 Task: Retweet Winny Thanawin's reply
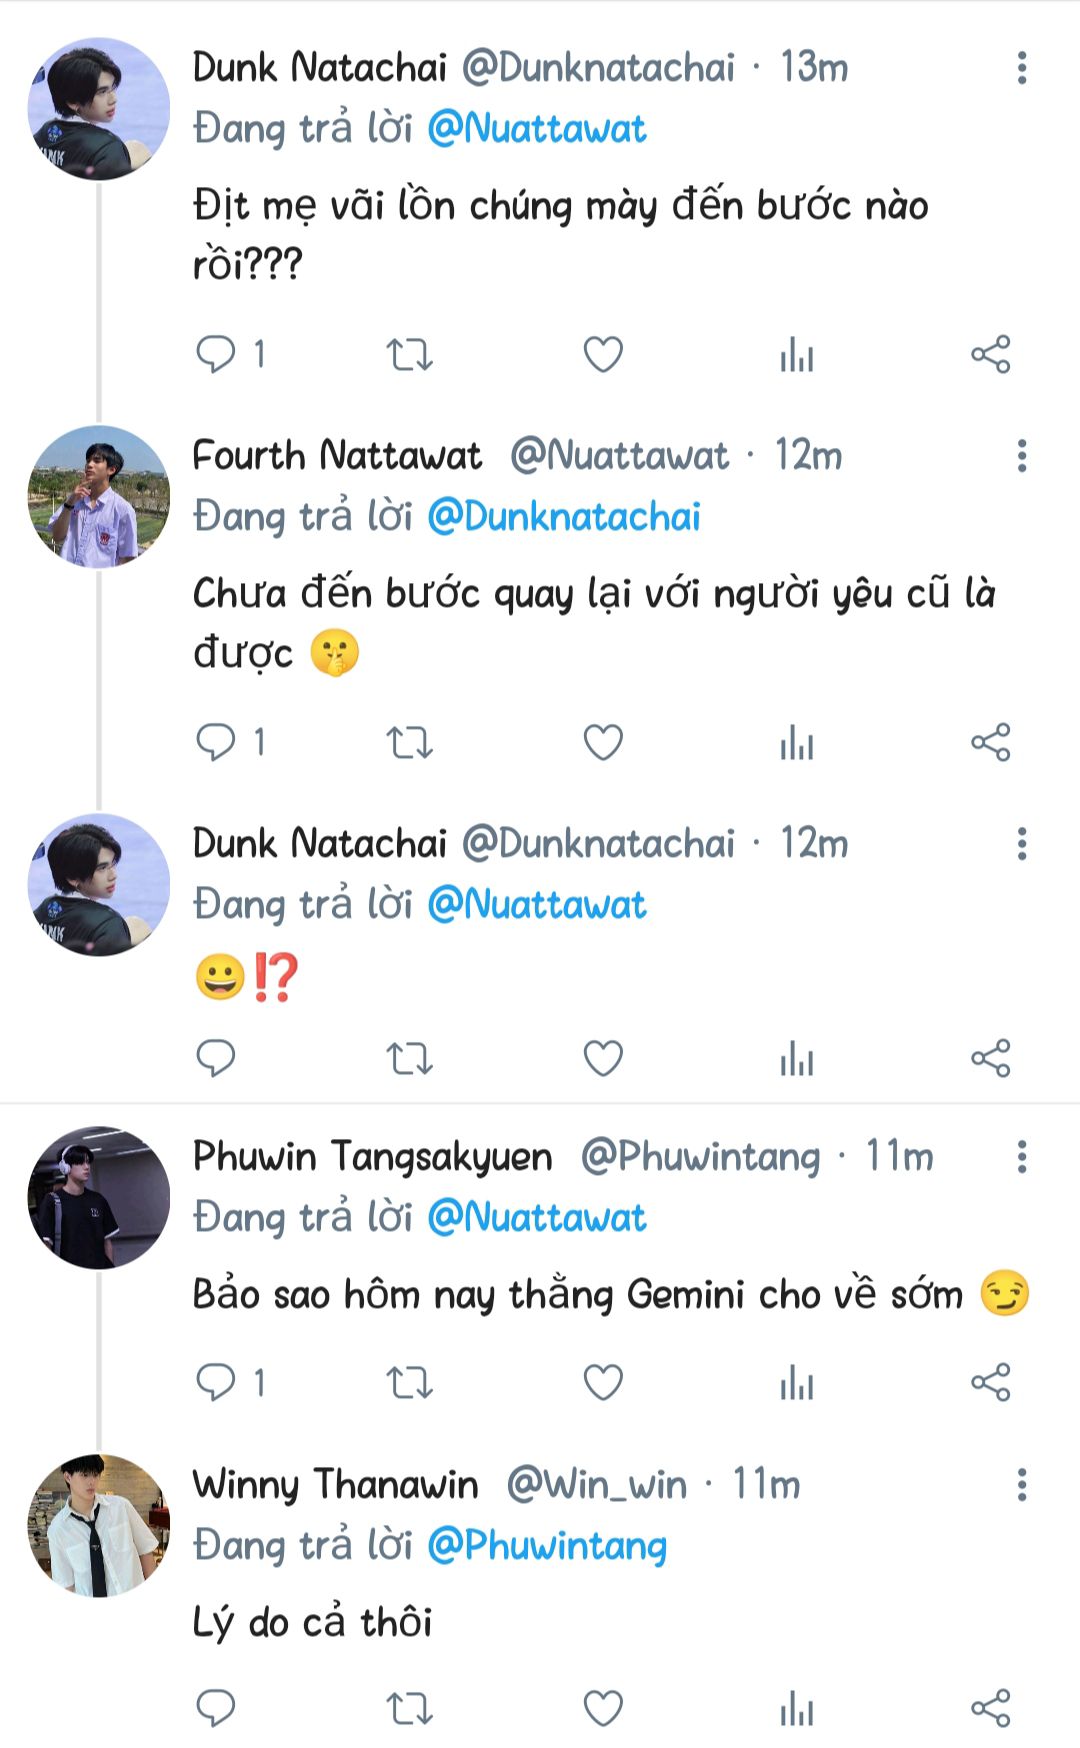[x=409, y=1708]
